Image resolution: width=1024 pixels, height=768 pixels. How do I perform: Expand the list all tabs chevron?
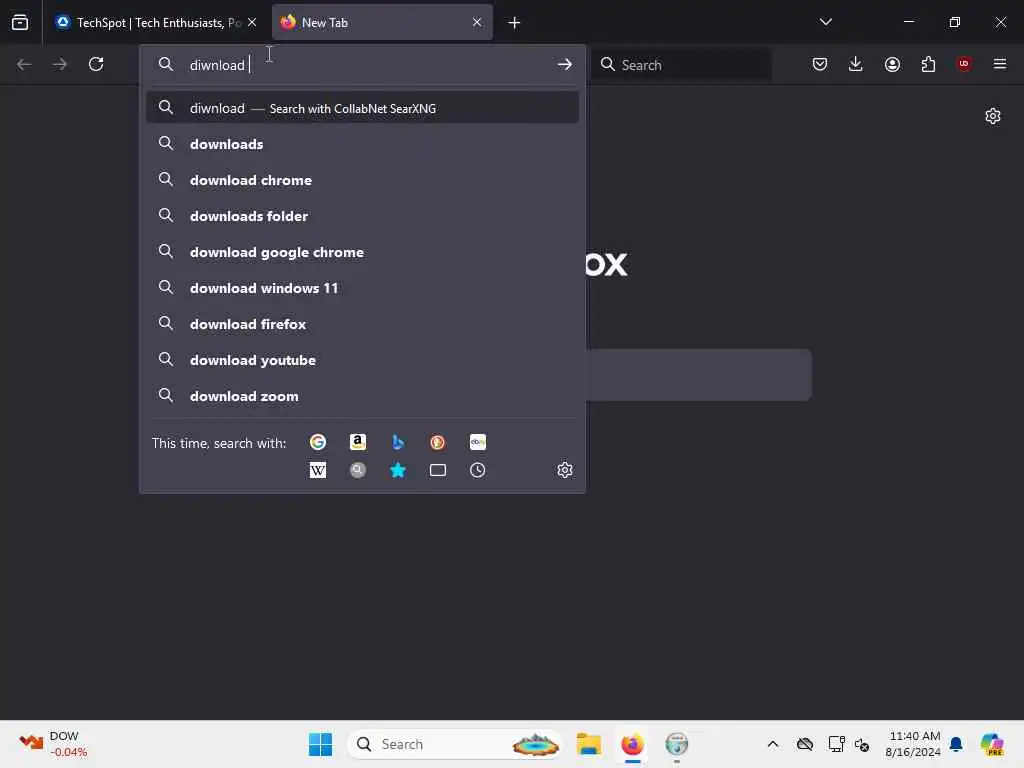click(825, 22)
